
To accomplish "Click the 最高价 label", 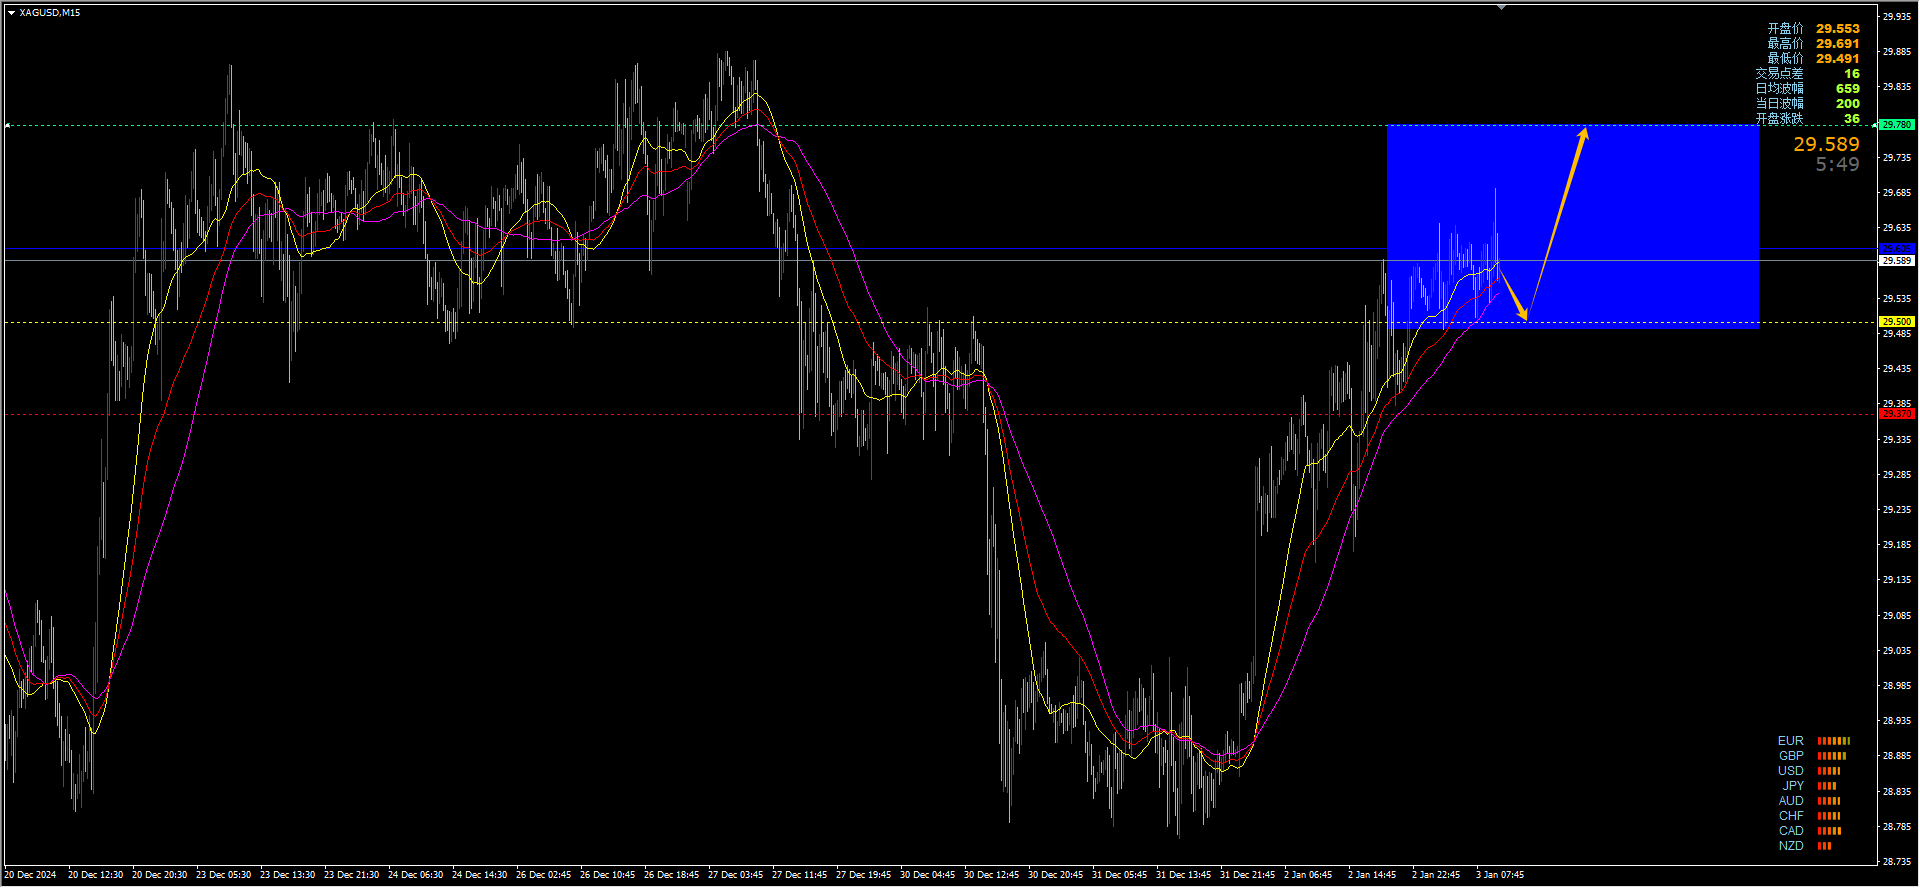I will [x=1785, y=44].
